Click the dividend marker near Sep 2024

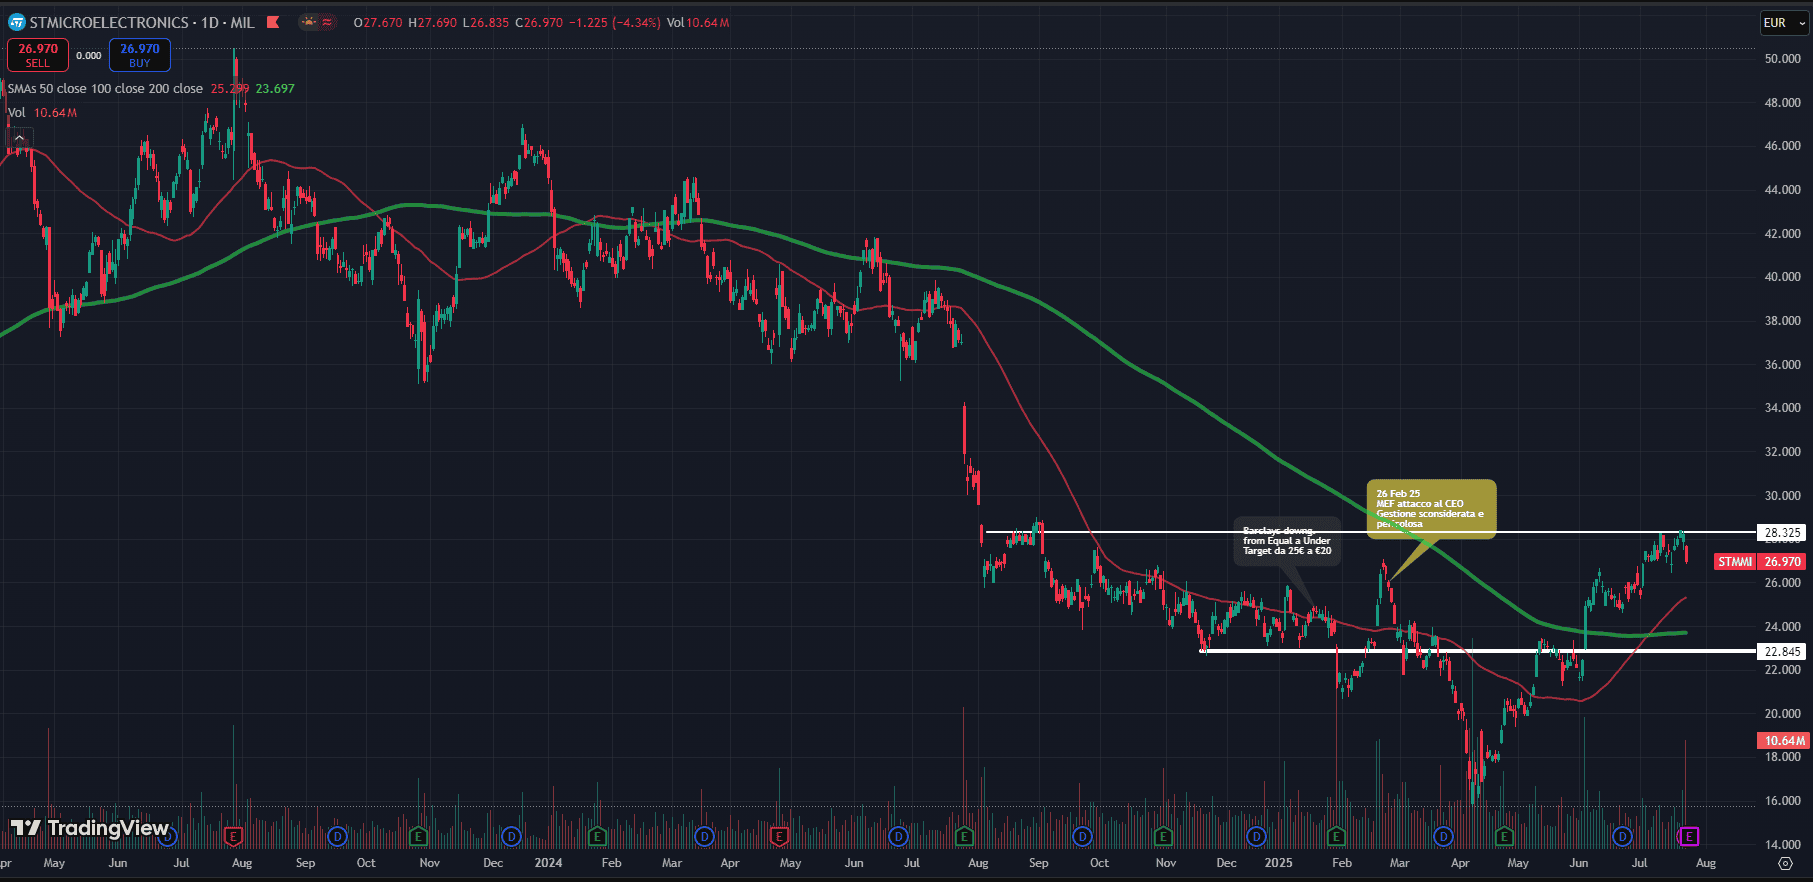pos(1082,836)
